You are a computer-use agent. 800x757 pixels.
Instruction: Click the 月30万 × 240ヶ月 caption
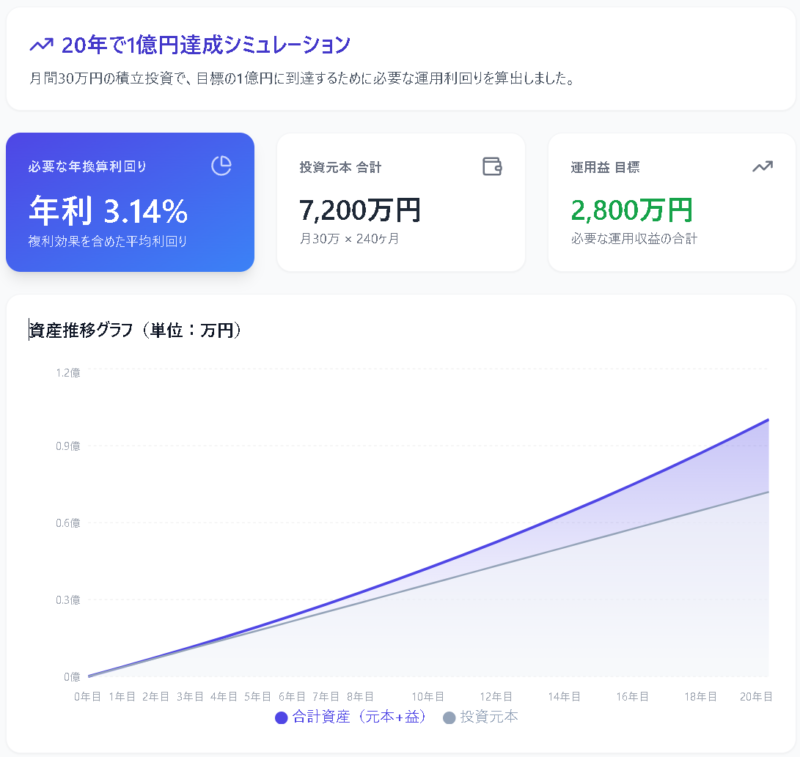pyautogui.click(x=349, y=240)
